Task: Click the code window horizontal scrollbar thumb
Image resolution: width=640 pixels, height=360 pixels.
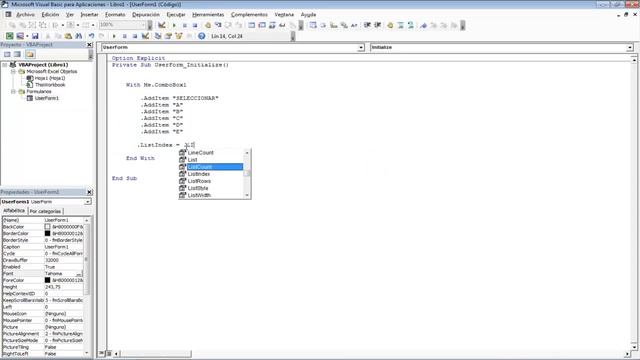Action: tap(156, 353)
